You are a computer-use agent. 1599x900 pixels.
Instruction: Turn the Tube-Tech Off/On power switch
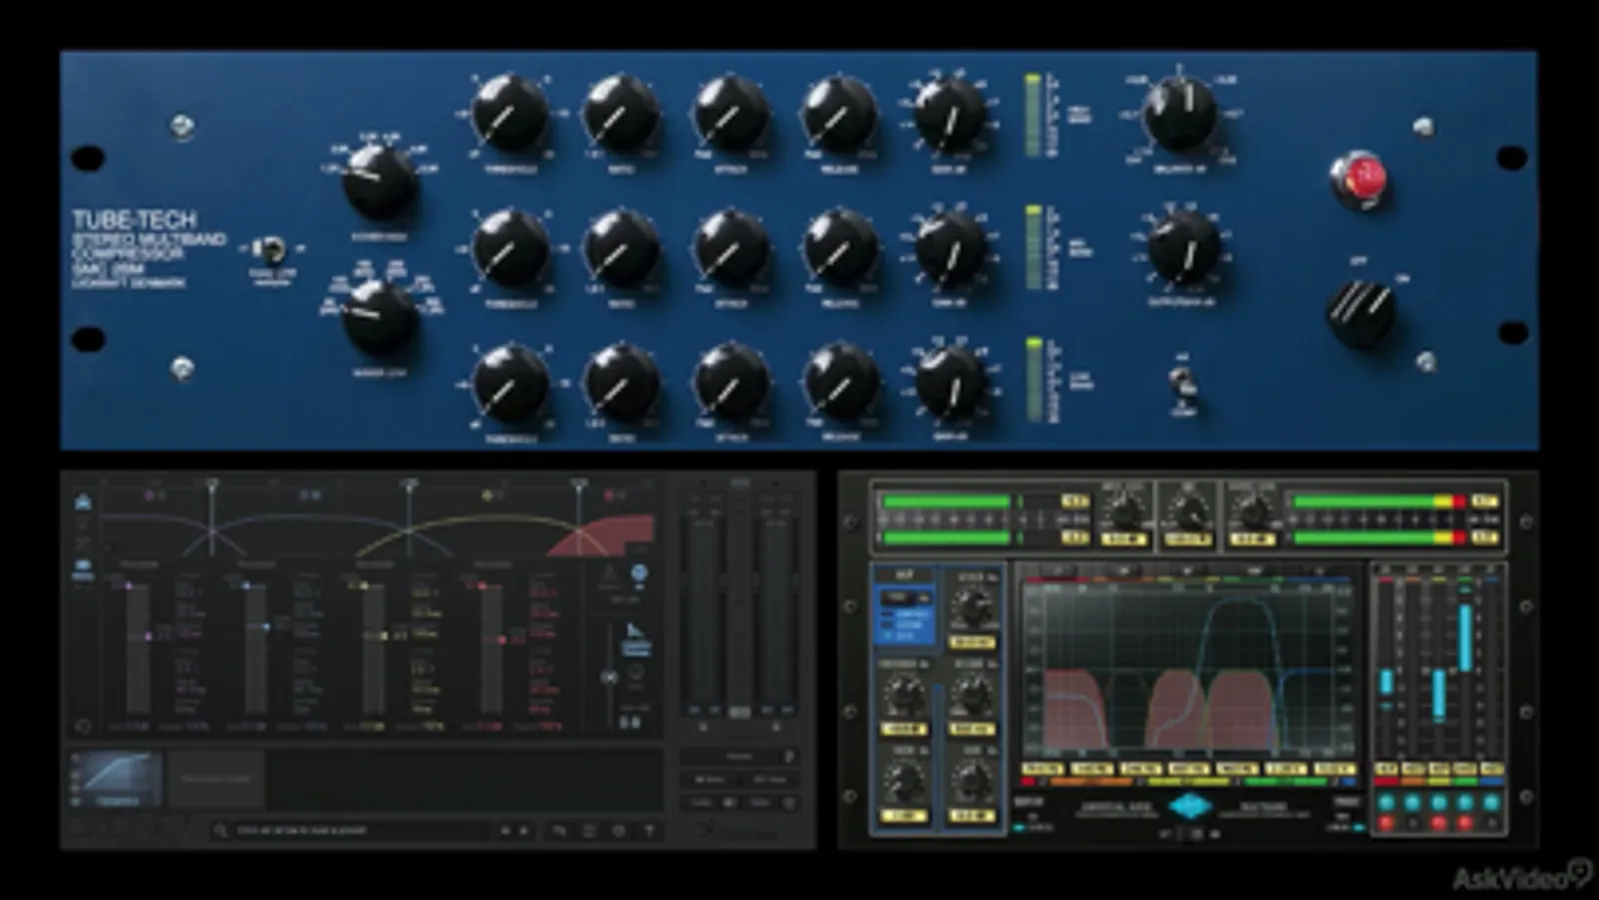[x=1361, y=312]
